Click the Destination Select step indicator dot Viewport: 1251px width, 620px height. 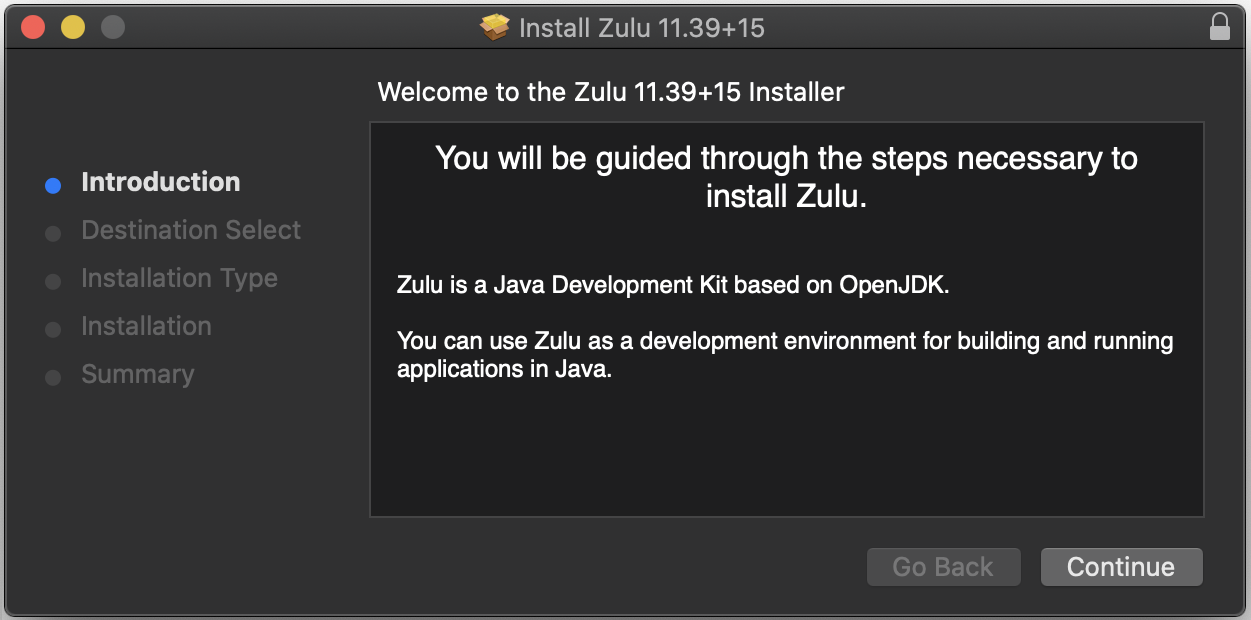click(52, 232)
